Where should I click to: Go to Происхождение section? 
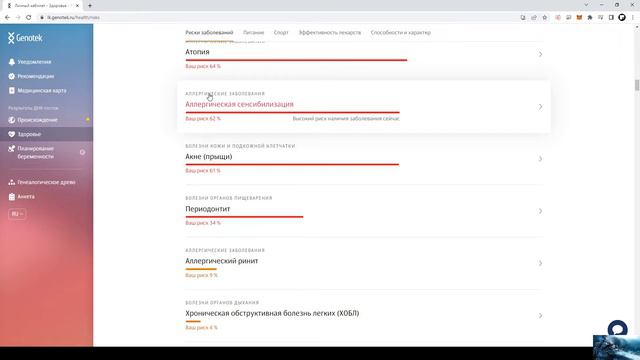37,120
